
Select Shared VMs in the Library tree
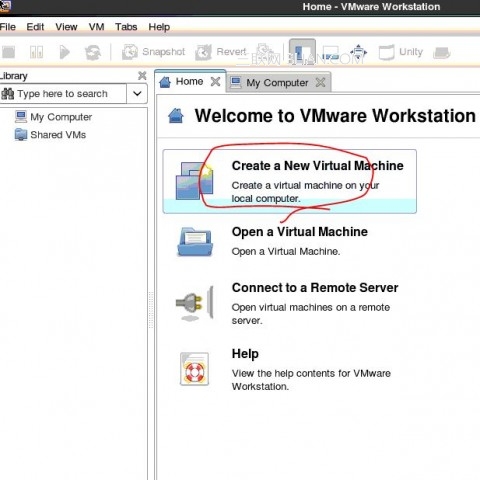(x=50, y=135)
